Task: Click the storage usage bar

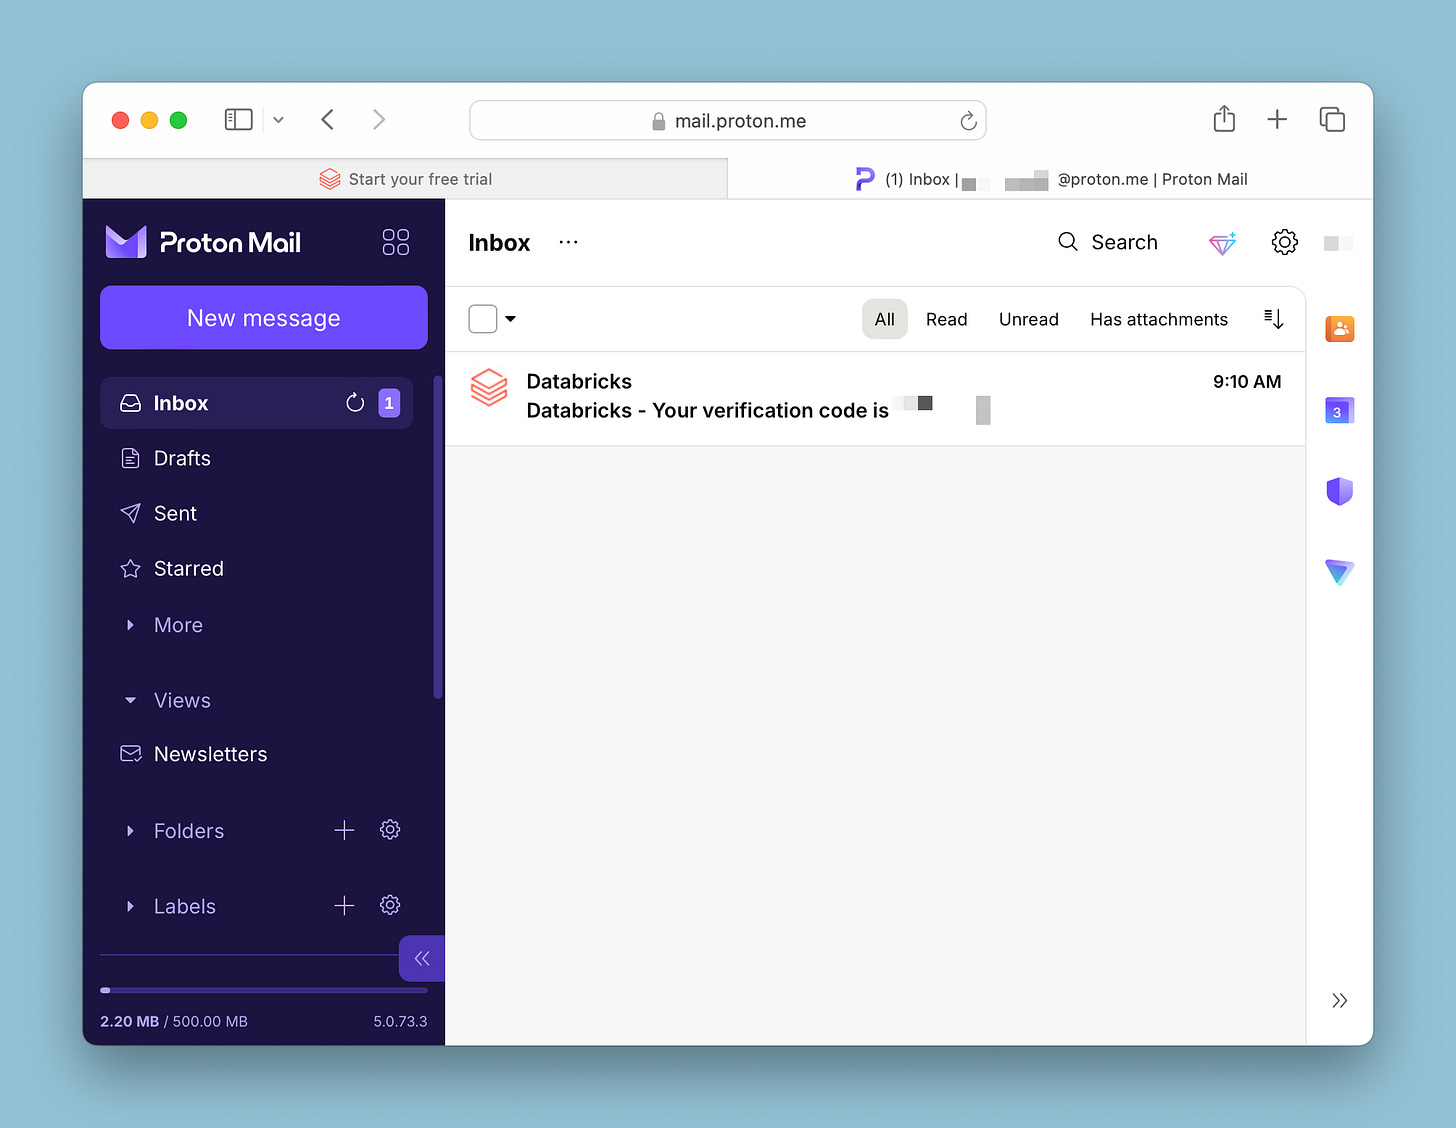Action: (x=264, y=990)
